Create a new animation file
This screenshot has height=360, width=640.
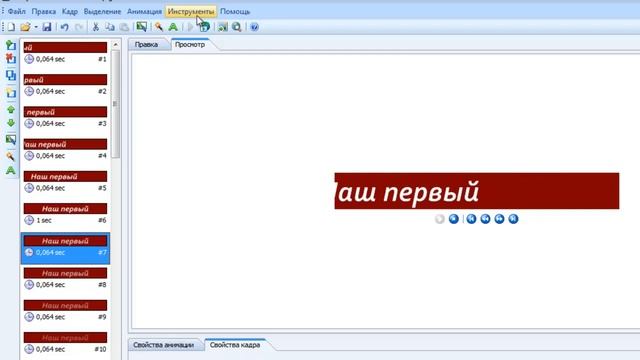11,27
